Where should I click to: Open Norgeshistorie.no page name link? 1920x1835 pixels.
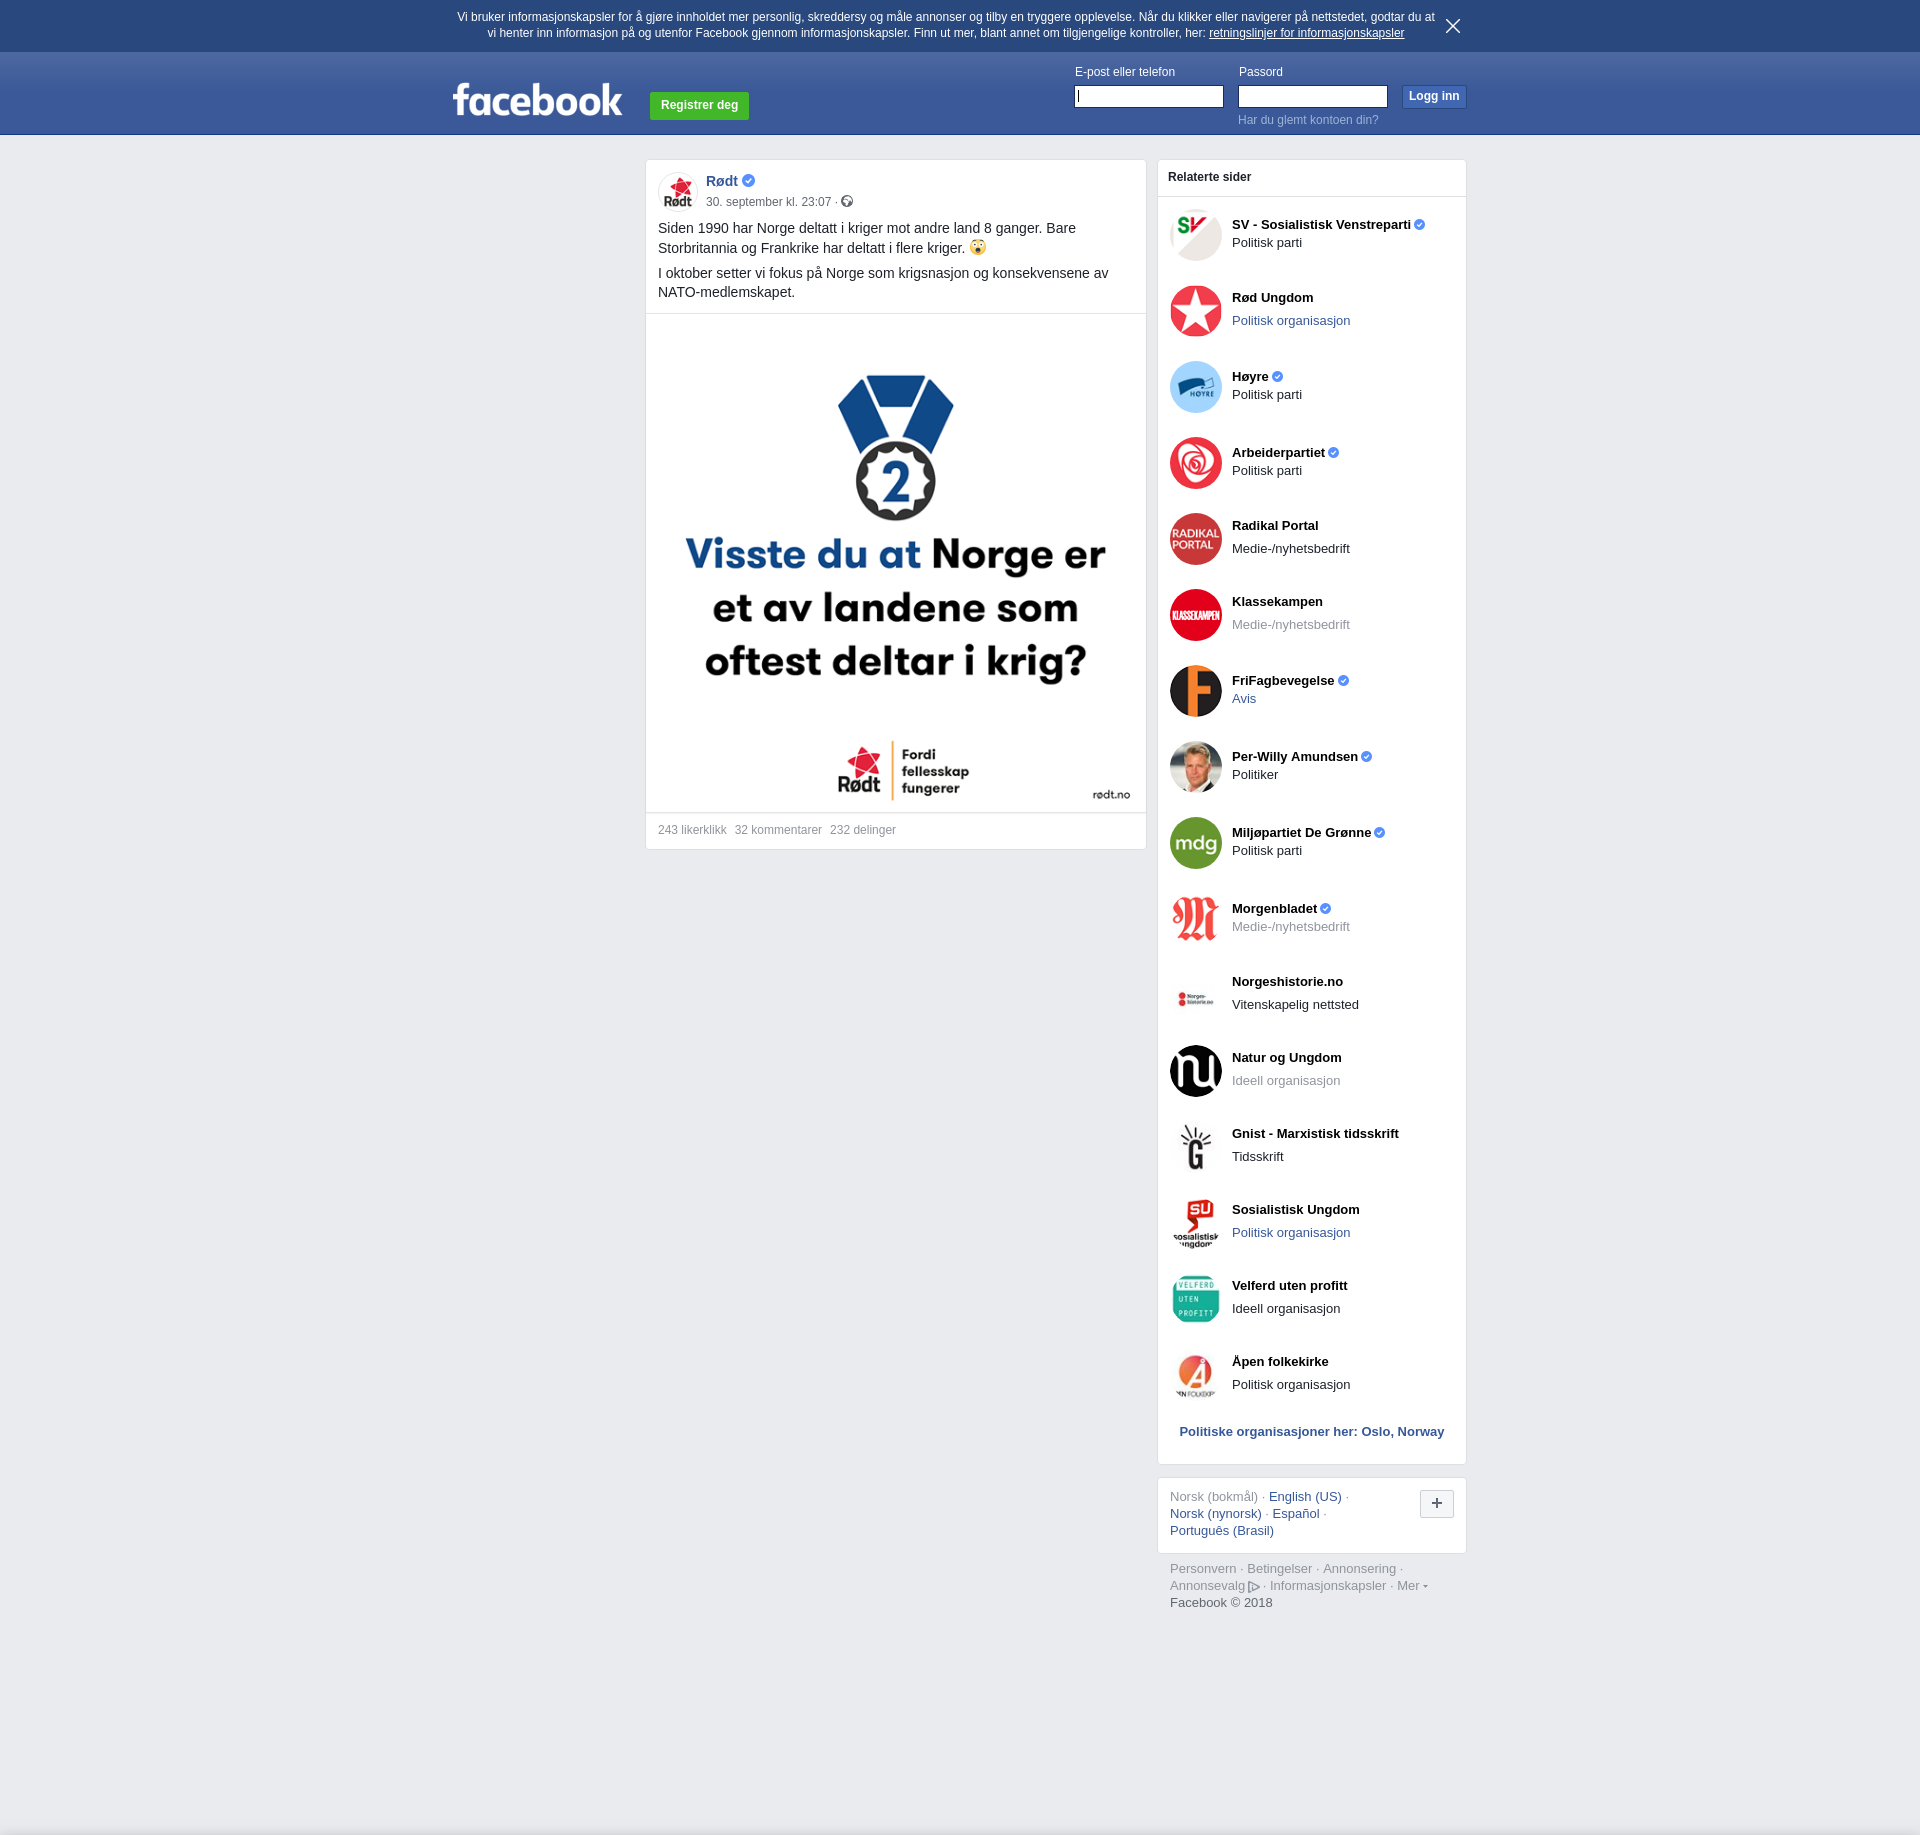(1287, 982)
